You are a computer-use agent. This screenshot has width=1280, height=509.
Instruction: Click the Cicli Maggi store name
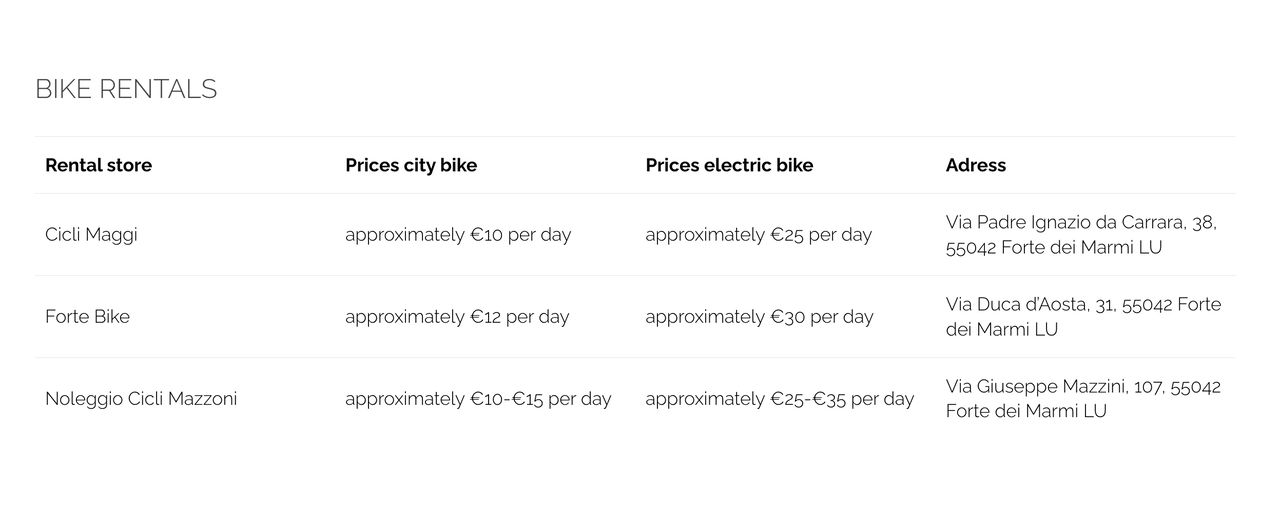[x=91, y=235]
